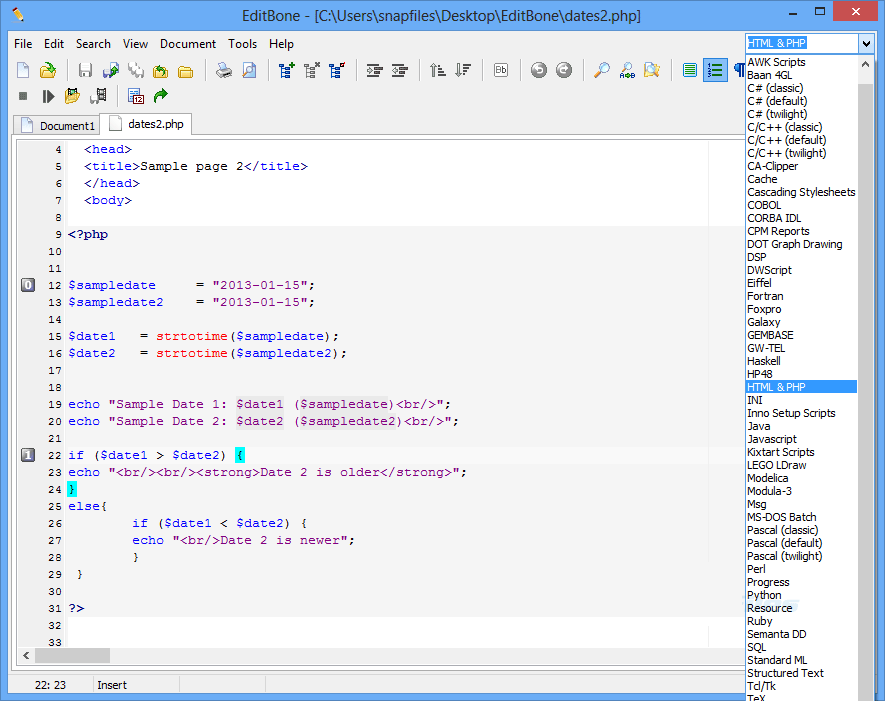Image resolution: width=885 pixels, height=701 pixels.
Task: Click the Print icon in toolbar
Action: 225,70
